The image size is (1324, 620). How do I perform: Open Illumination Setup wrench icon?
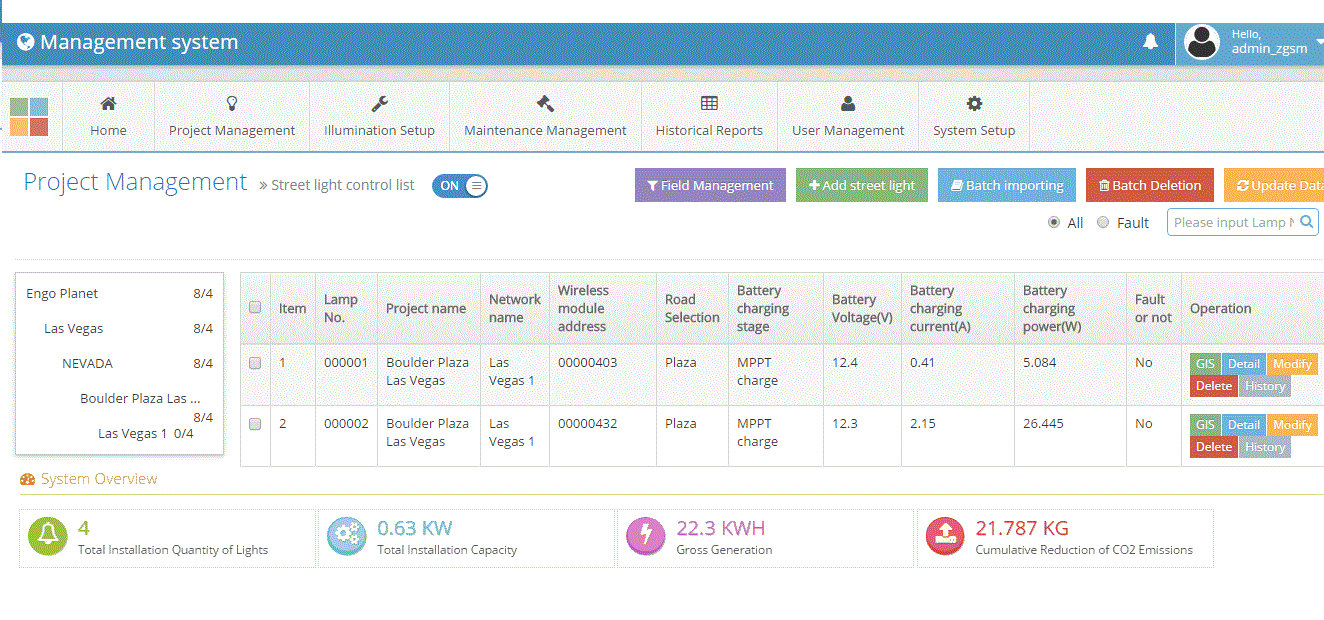pos(380,103)
